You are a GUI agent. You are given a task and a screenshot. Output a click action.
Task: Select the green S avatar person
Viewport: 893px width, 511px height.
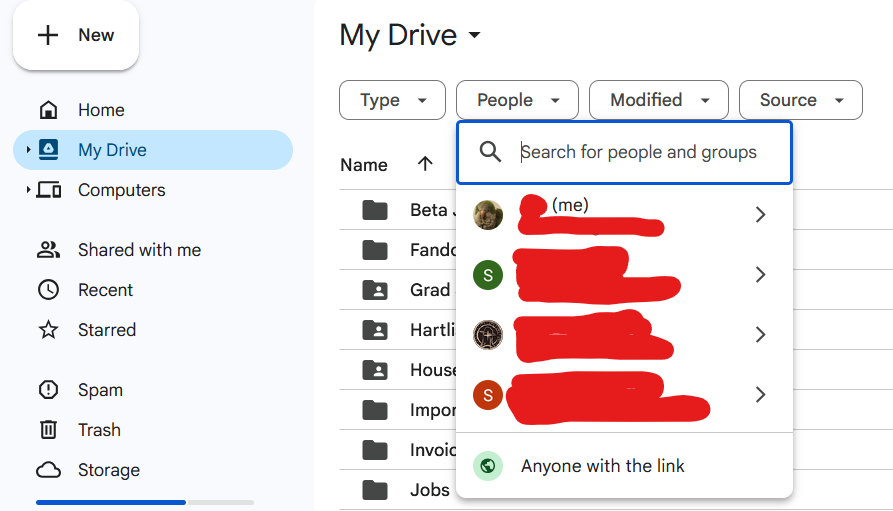(x=625, y=275)
